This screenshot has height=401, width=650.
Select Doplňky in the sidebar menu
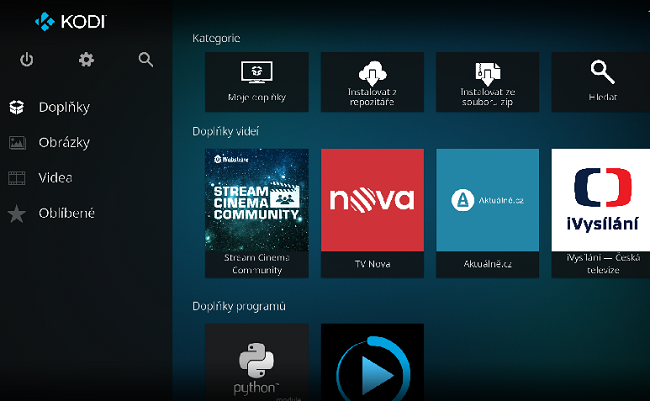pos(64,107)
